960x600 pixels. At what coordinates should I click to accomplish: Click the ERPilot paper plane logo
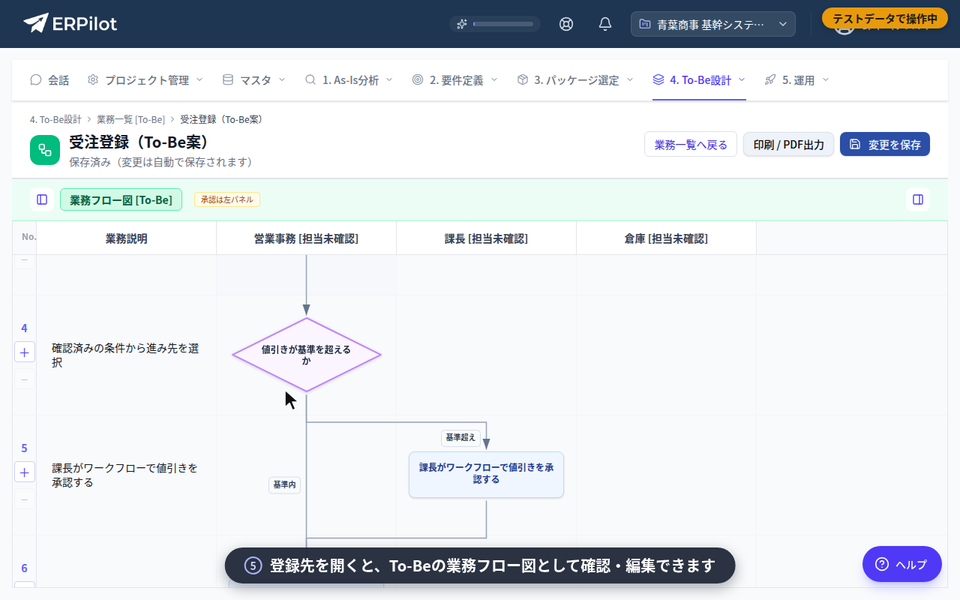click(36, 23)
